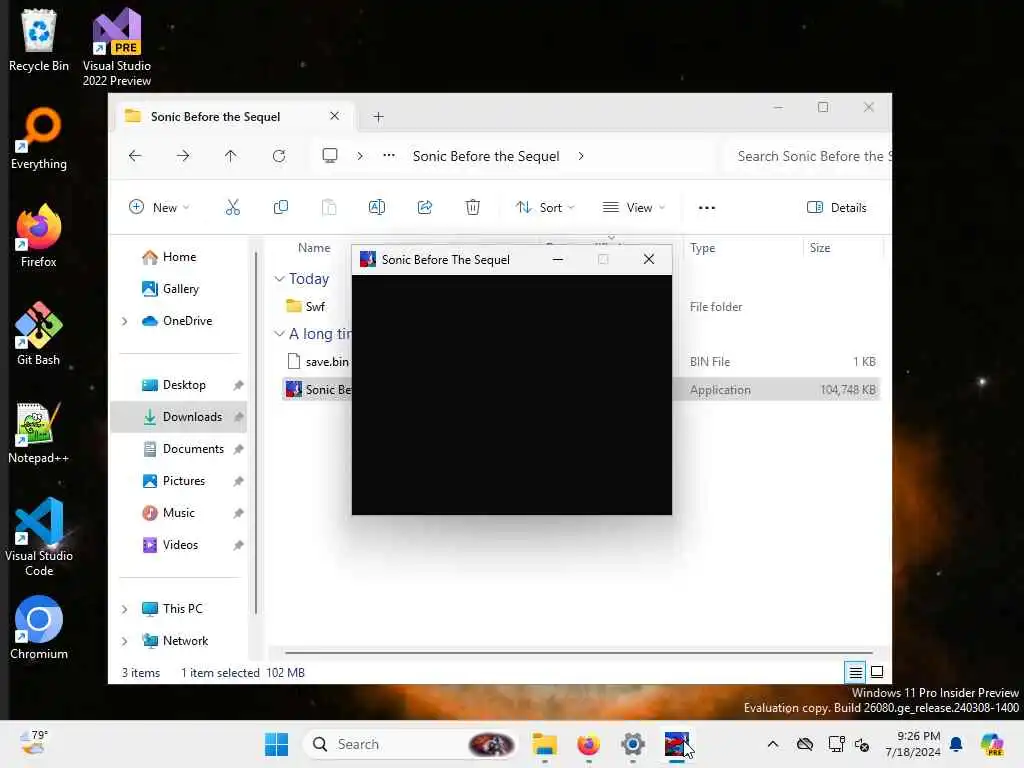
Task: Click the Delete trash icon in Explorer
Action: [x=473, y=208]
